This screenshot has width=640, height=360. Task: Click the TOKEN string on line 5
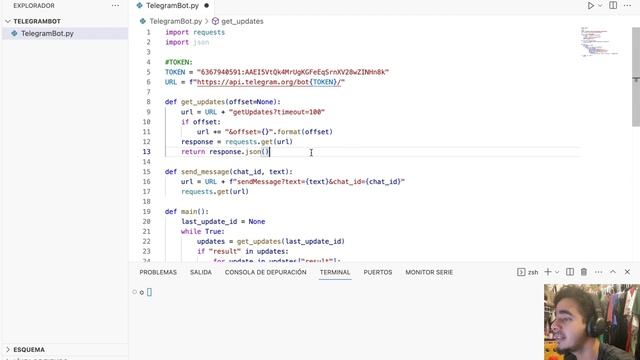(293, 72)
